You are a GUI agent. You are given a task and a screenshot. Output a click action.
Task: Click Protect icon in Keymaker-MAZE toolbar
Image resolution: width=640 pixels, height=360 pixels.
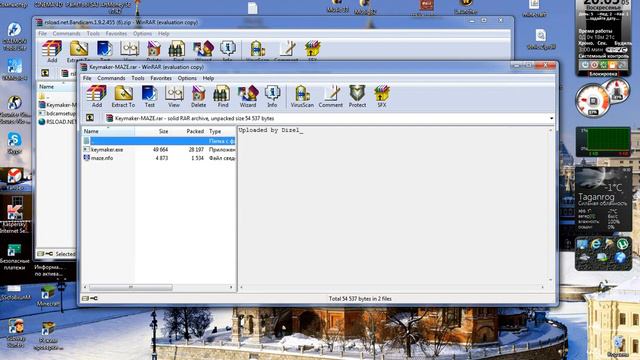click(357, 96)
